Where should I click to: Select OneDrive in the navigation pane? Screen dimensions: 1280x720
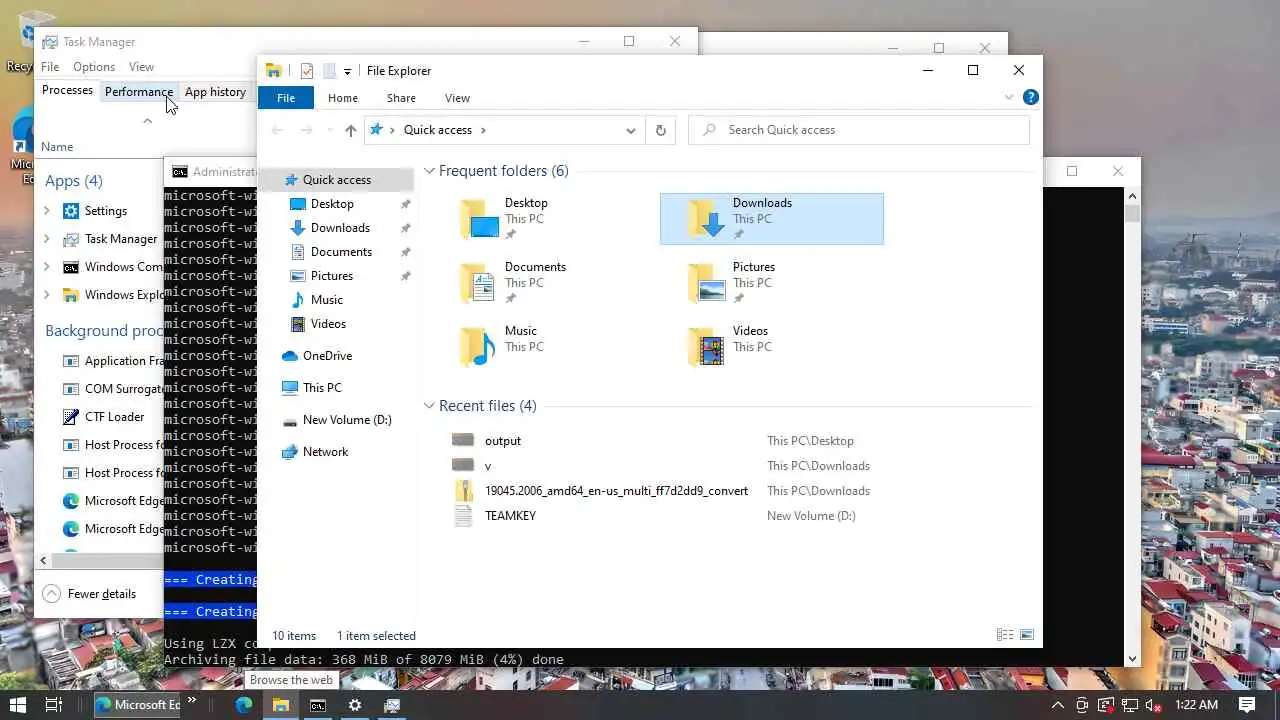tap(327, 356)
